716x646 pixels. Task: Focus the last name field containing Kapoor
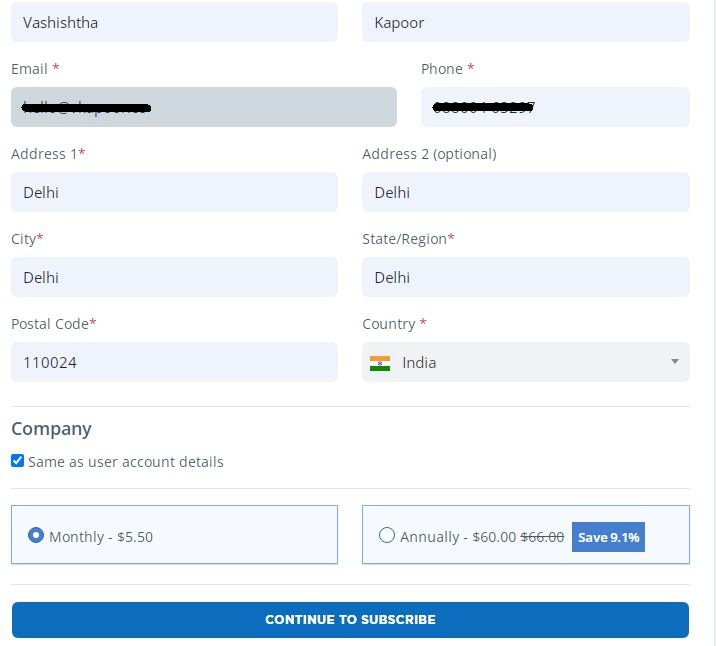(525, 22)
